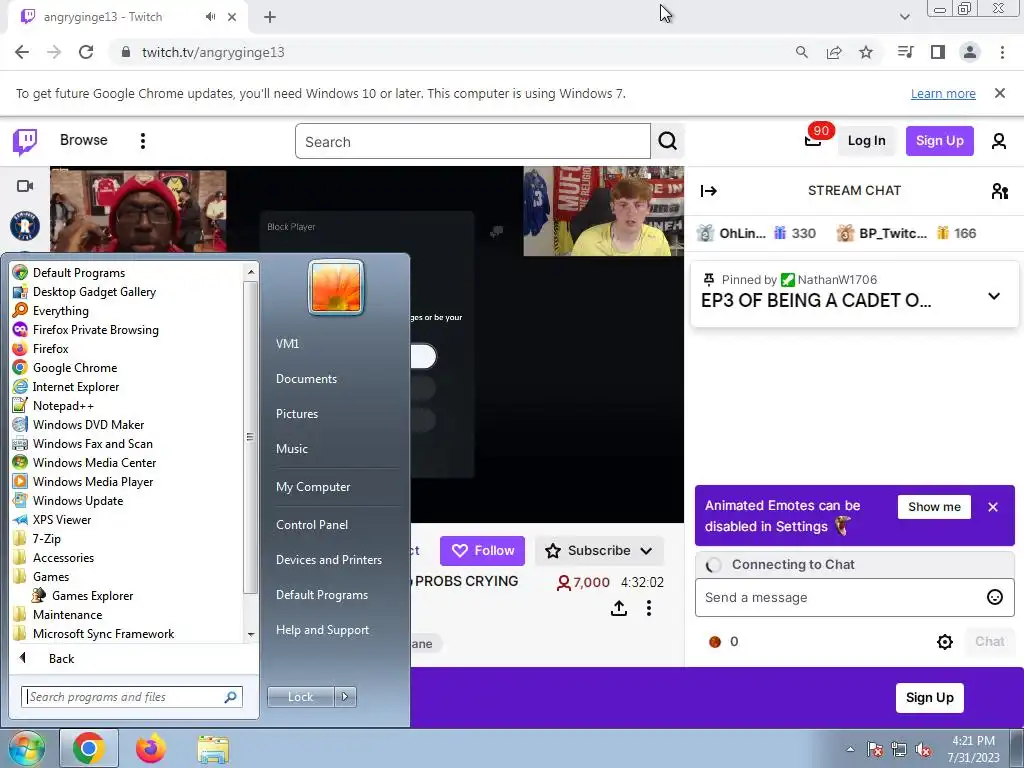1024x768 pixels.
Task: Click the Windows Start orb
Action: [x=26, y=748]
